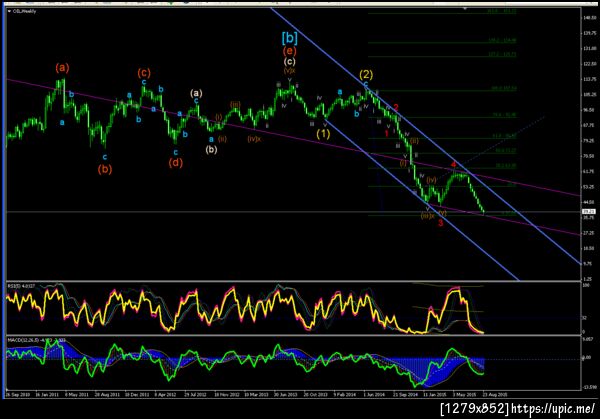Screen dimensions: 600x419
Task: Click the RSI indicator label
Action: (x=21, y=286)
